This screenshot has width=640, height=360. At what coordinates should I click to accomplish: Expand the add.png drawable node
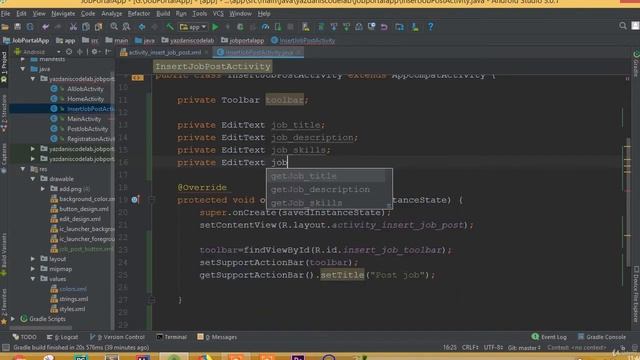pyautogui.click(x=43, y=189)
